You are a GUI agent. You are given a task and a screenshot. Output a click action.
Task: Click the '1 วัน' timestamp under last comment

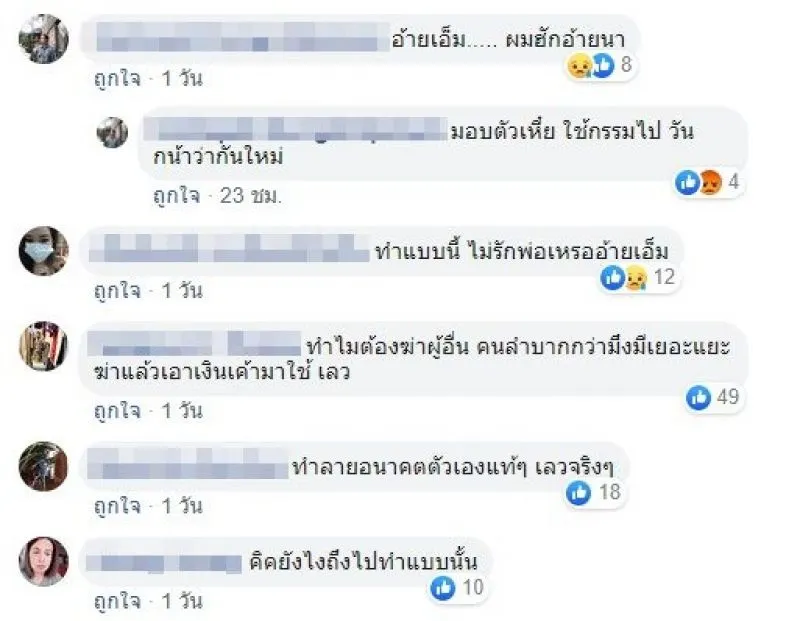[x=182, y=602]
